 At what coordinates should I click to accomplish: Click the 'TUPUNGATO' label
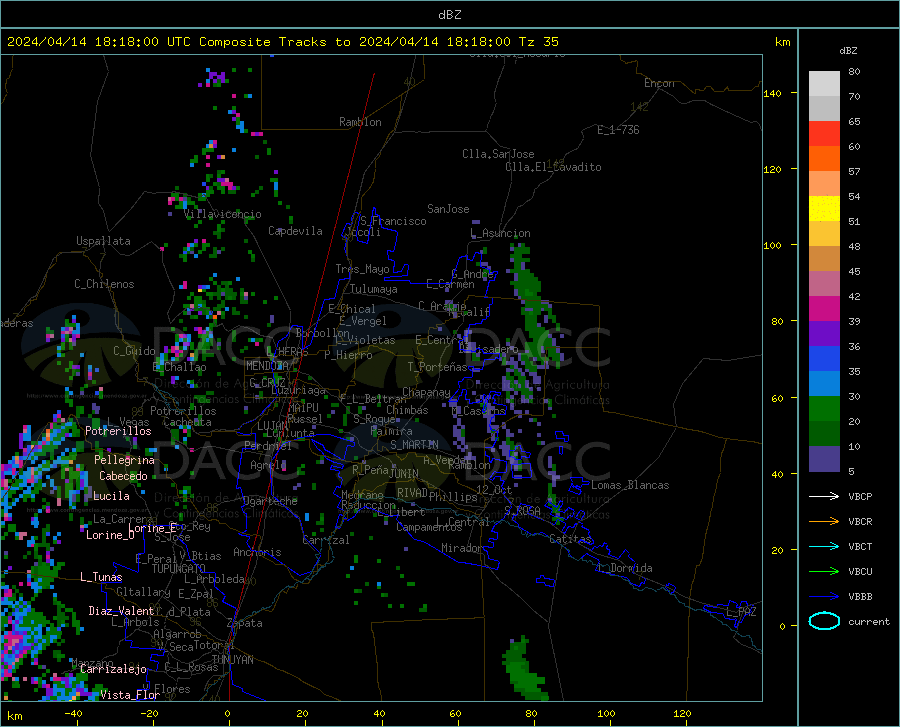point(179,569)
